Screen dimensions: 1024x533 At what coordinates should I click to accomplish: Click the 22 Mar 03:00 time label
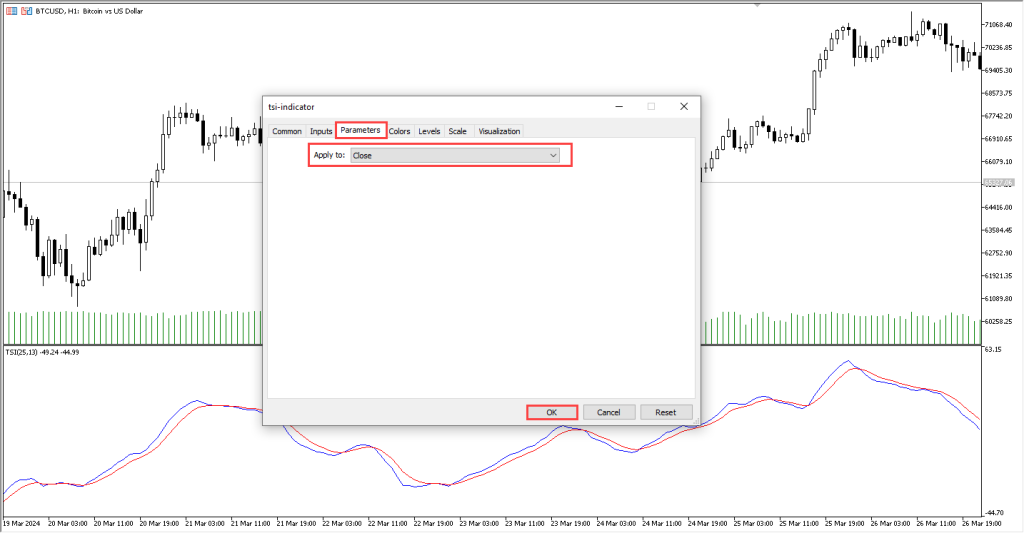click(342, 524)
